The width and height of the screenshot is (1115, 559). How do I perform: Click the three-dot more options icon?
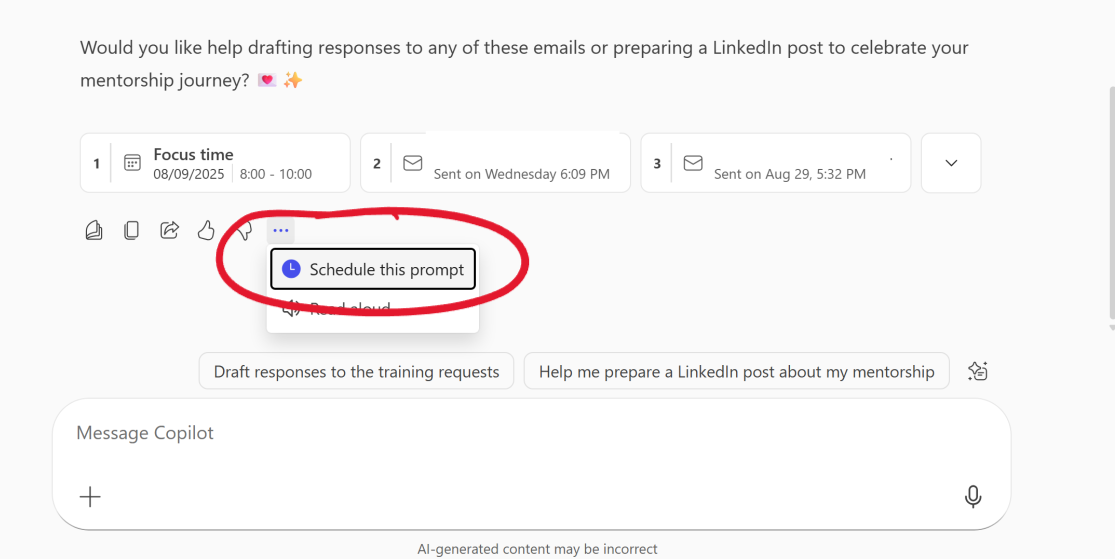[x=281, y=231]
